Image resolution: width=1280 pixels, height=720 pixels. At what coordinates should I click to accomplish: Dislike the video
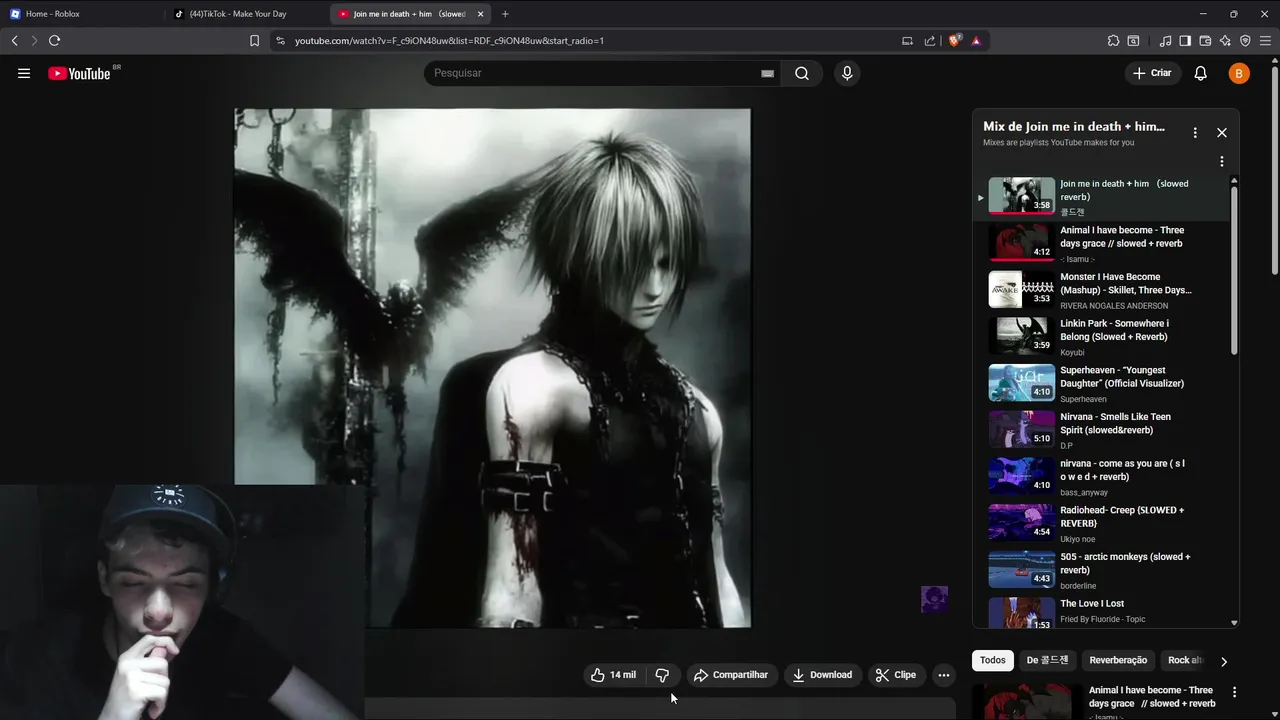662,675
